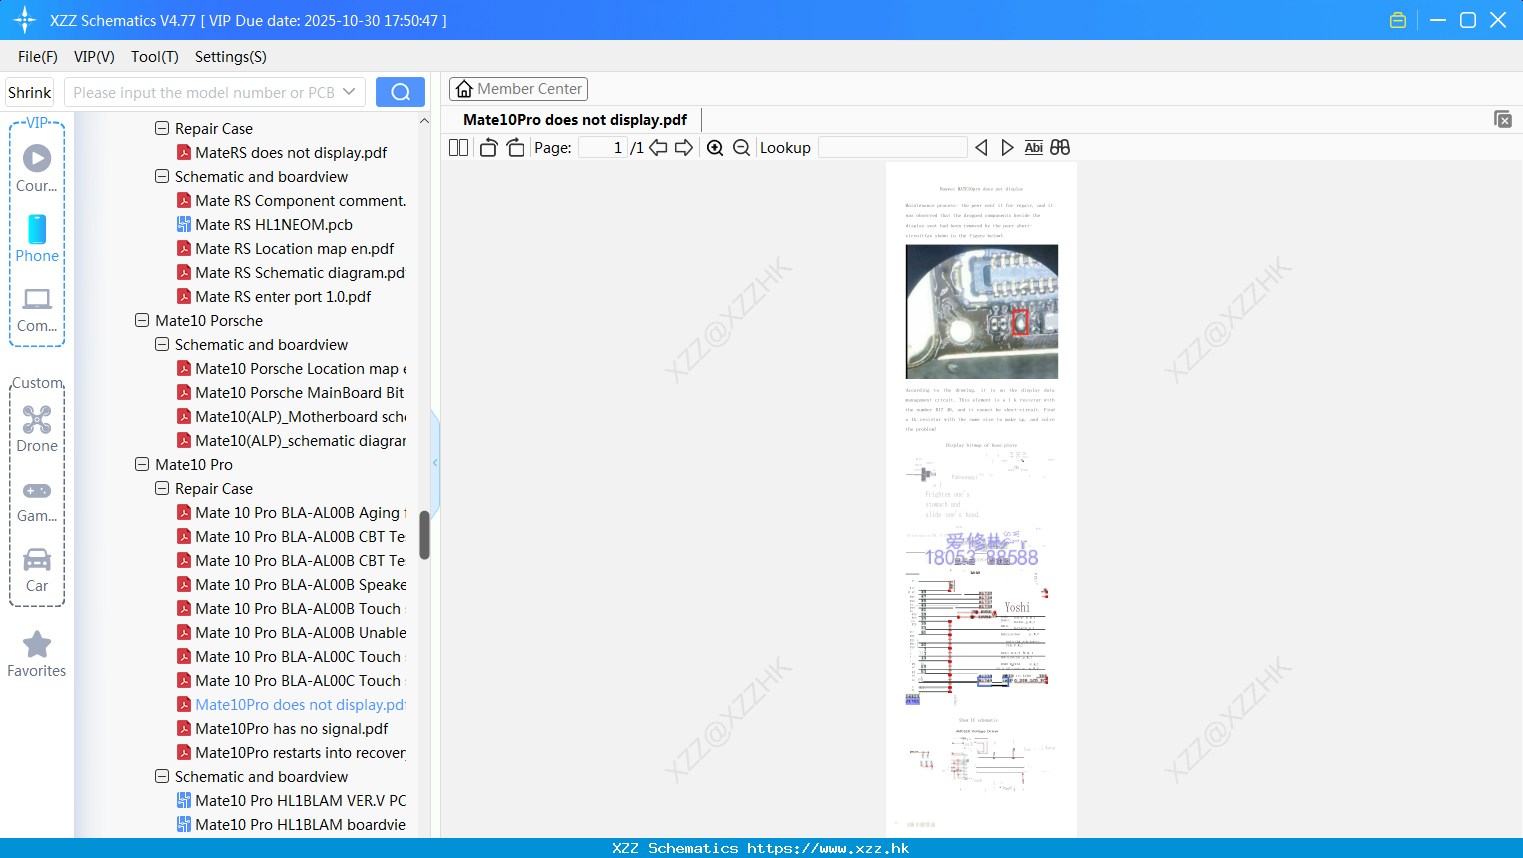The height and width of the screenshot is (858, 1523).
Task: Click the binoculars search icon
Action: click(x=1060, y=147)
